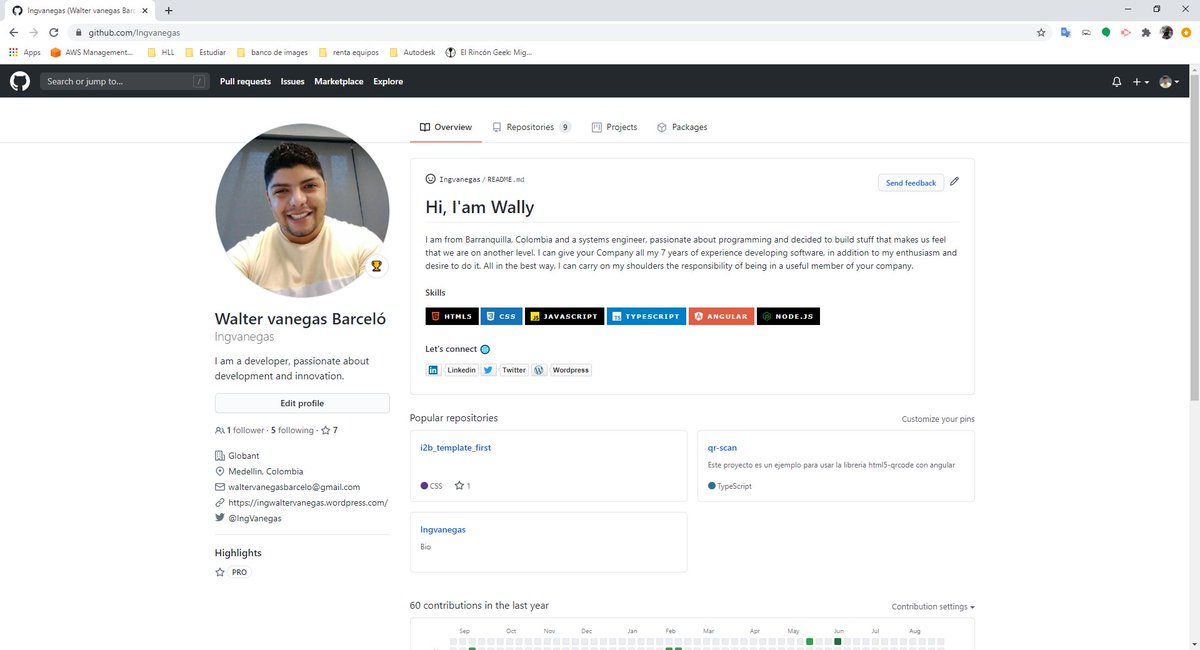1200x650 pixels.
Task: Go back to the previous page
Action: click(x=13, y=32)
